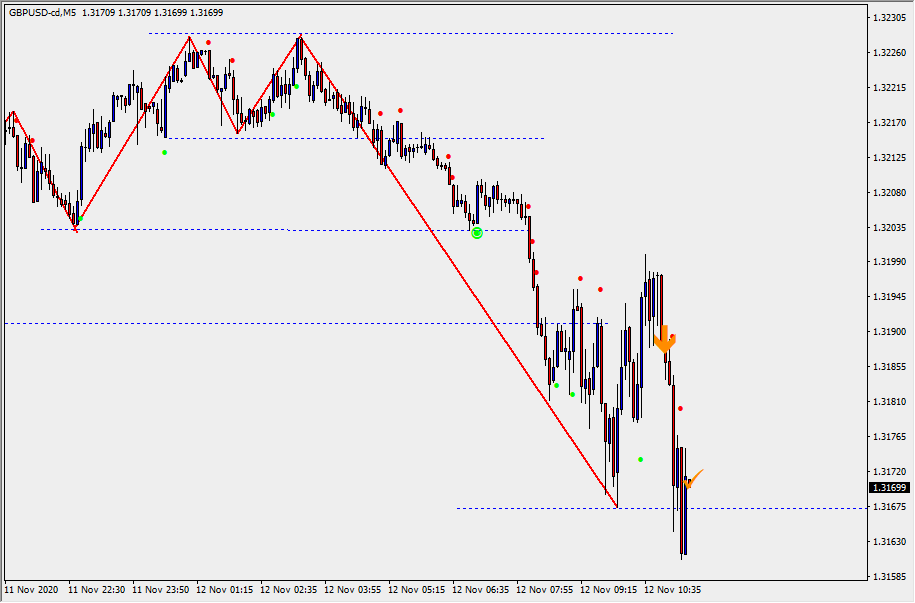Click the 1.31900 price axis label
Image resolution: width=915 pixels, height=603 pixels.
[888, 332]
